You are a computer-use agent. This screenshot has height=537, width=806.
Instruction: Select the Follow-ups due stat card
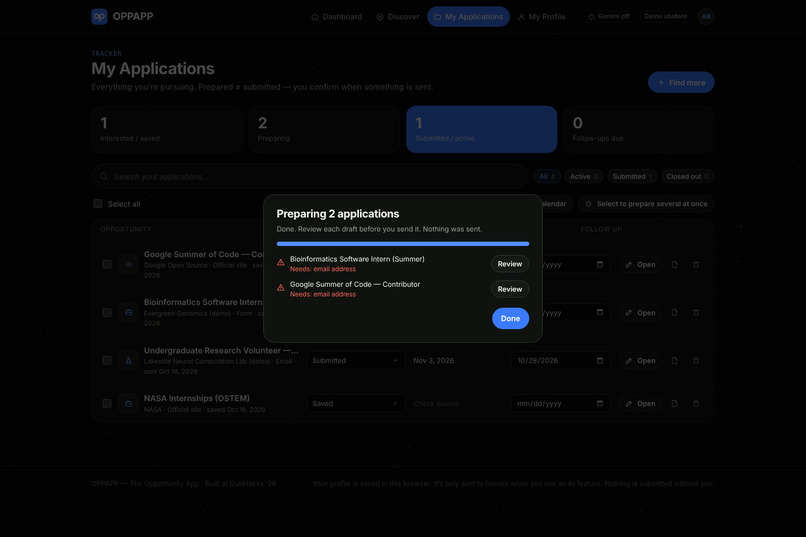click(x=639, y=129)
